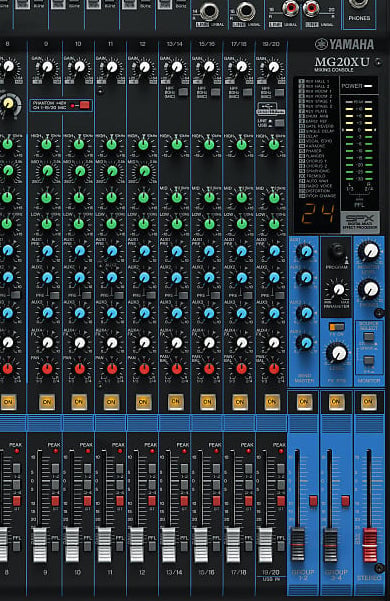390x601 pixels.
Task: Click the red PAN knob on channel 10
Action: click(x=79, y=369)
